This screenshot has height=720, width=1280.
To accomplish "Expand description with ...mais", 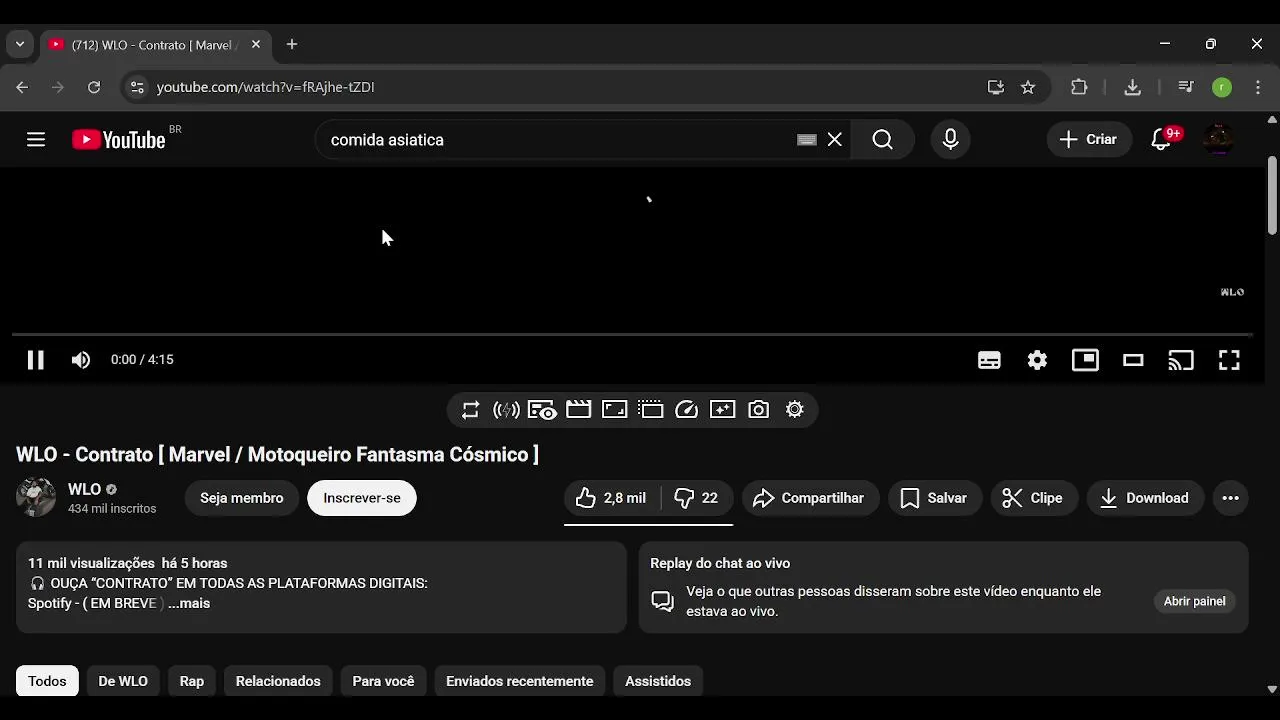I will (189, 603).
